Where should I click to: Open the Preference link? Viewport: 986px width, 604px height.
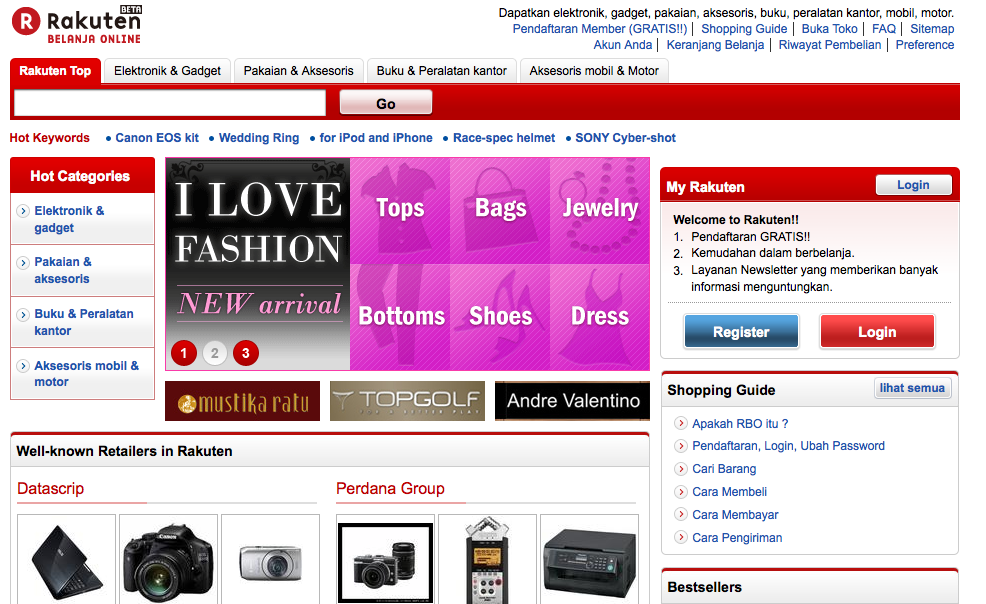pos(925,45)
